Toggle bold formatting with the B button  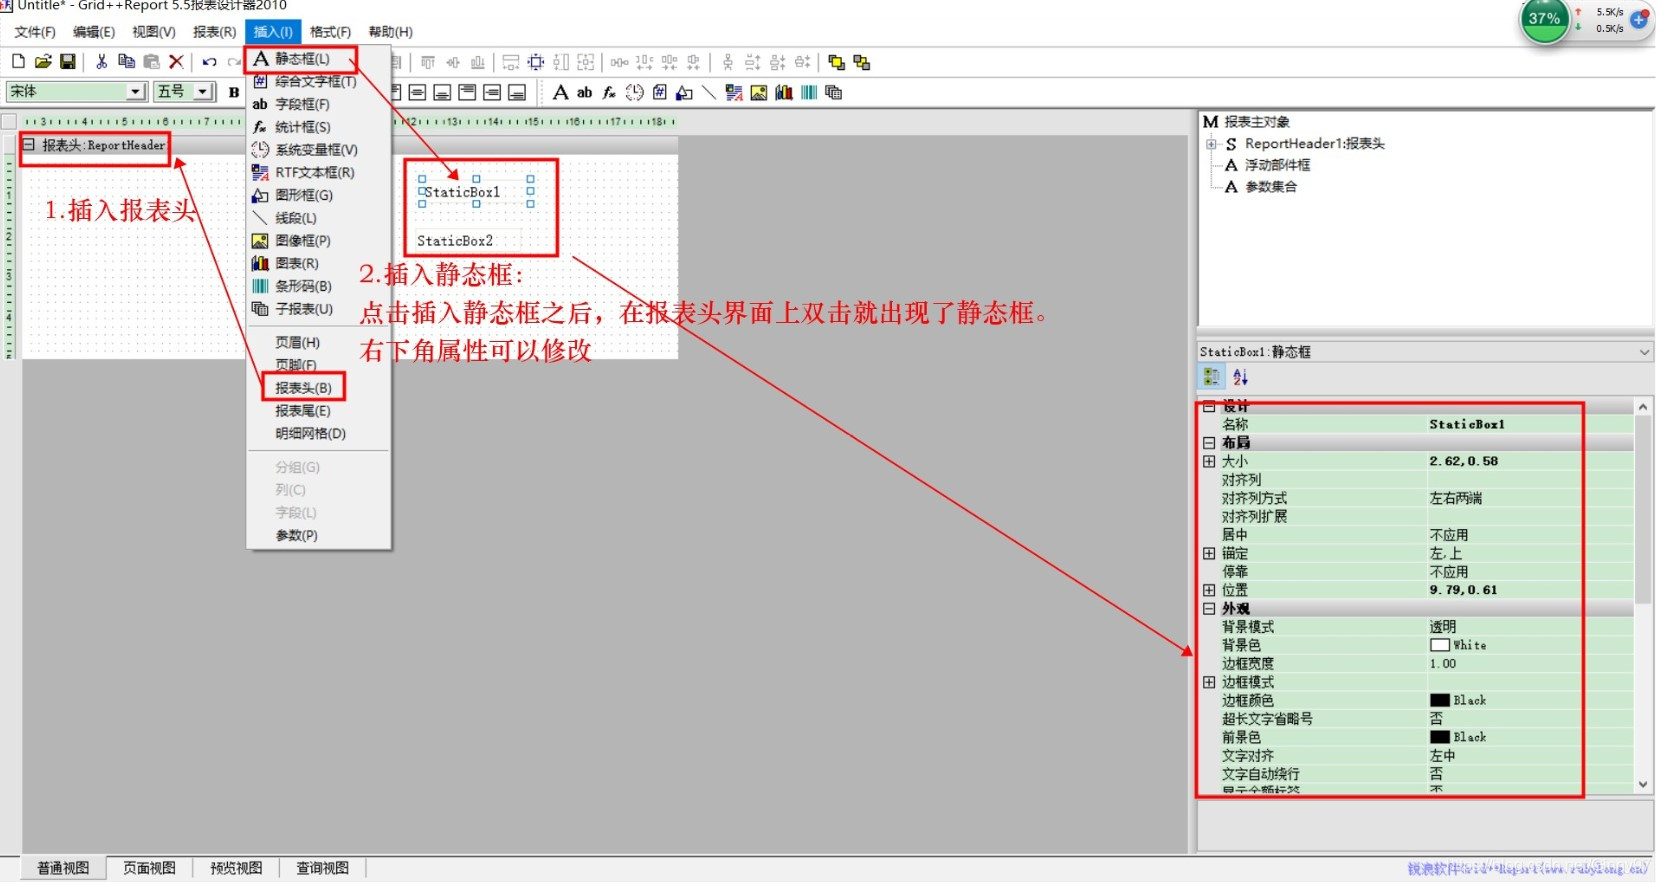tap(234, 92)
